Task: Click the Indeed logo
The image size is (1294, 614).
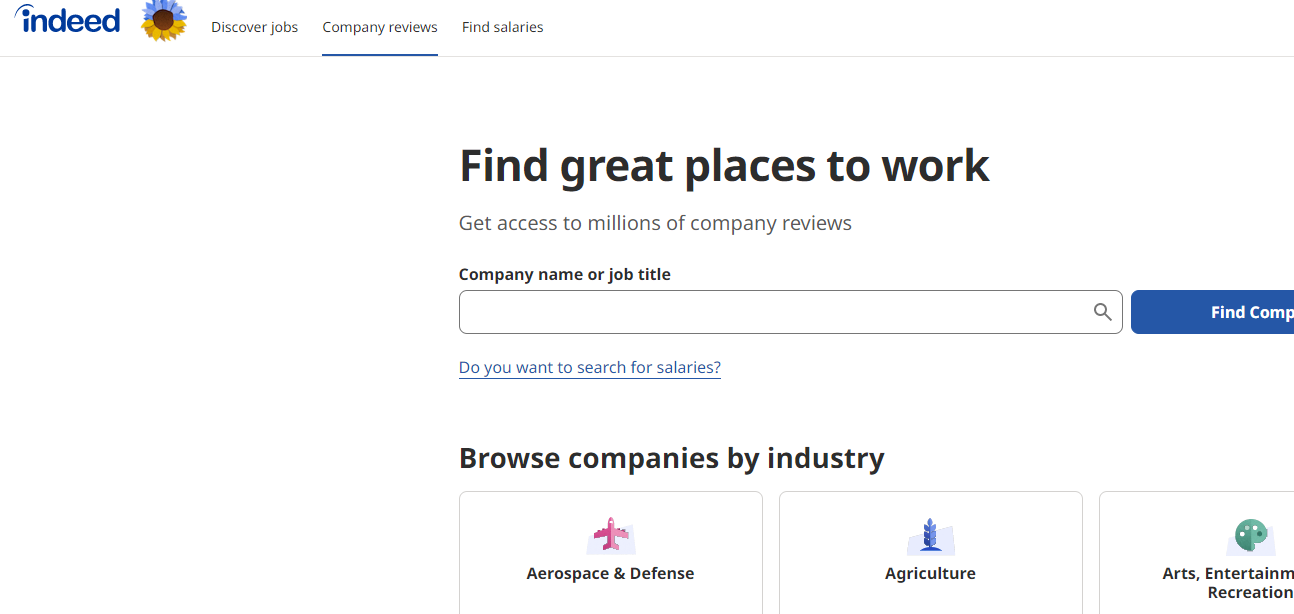Action: [x=67, y=20]
